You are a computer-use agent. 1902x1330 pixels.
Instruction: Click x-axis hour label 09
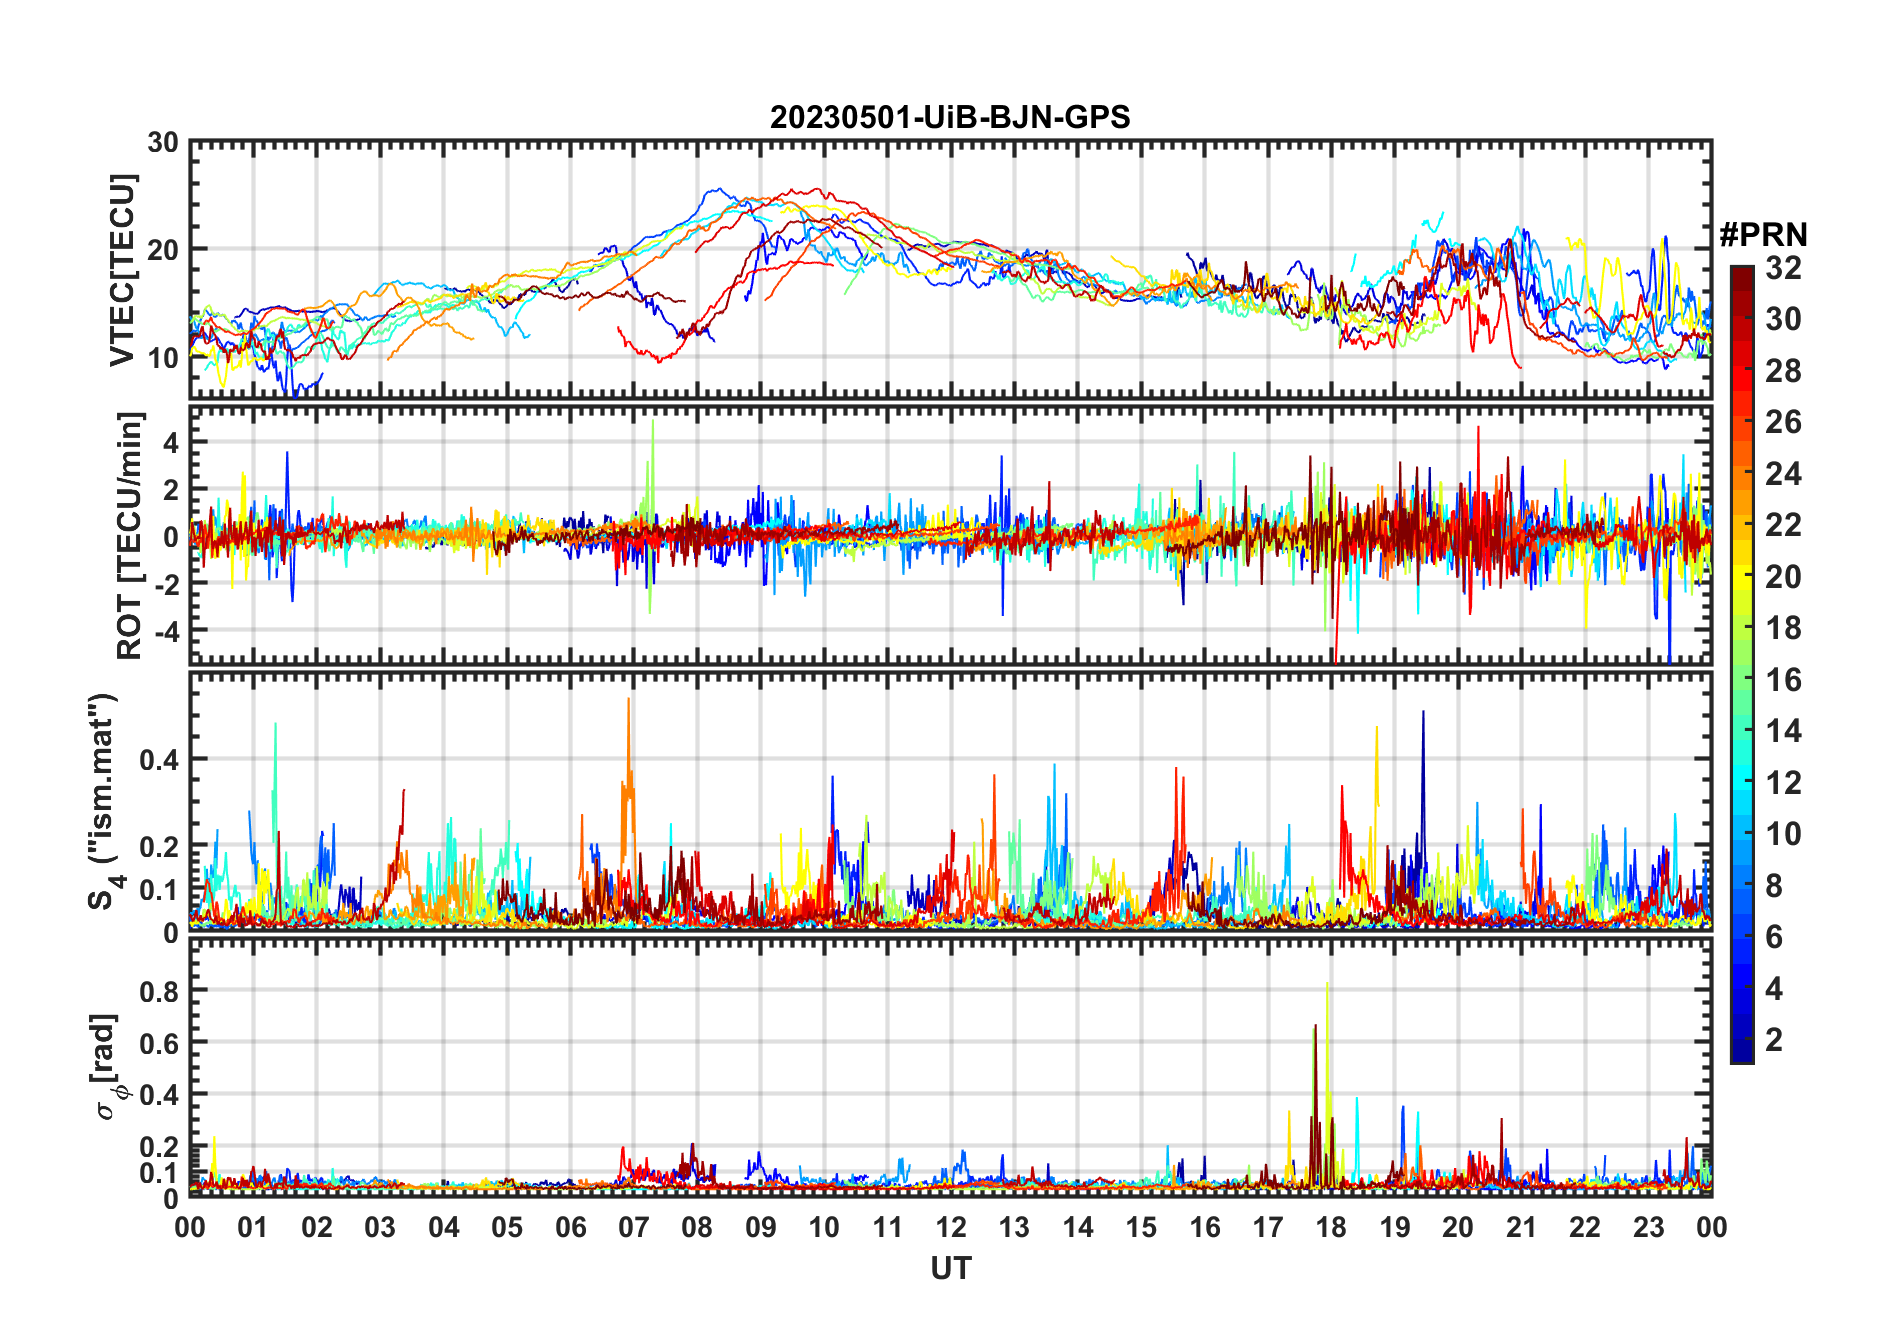761,1227
